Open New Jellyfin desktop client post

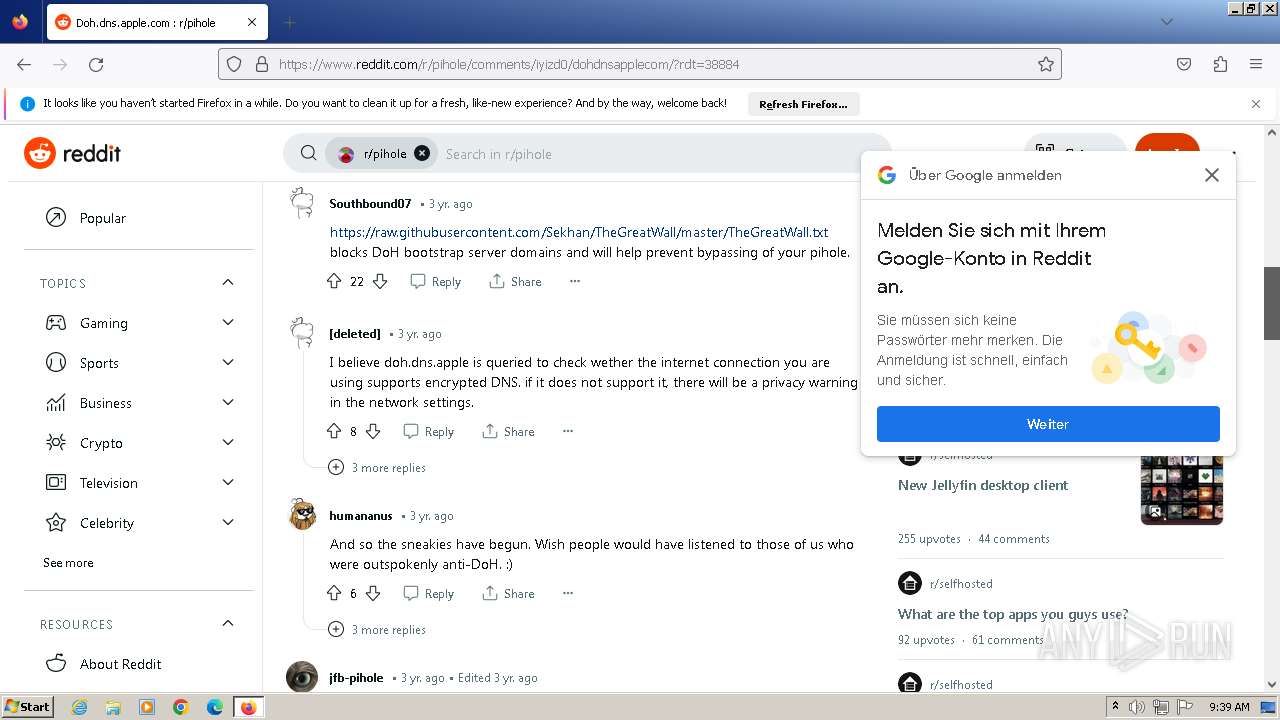(983, 485)
